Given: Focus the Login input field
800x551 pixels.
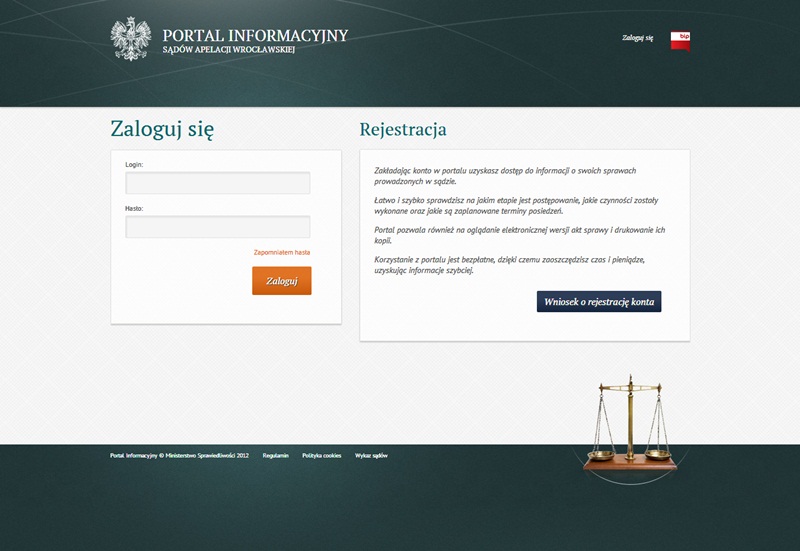Looking at the screenshot, I should click(x=217, y=183).
